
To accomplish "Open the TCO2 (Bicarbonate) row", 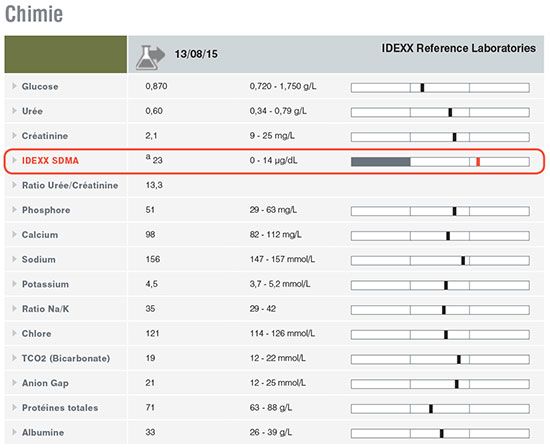I will coord(66,358).
